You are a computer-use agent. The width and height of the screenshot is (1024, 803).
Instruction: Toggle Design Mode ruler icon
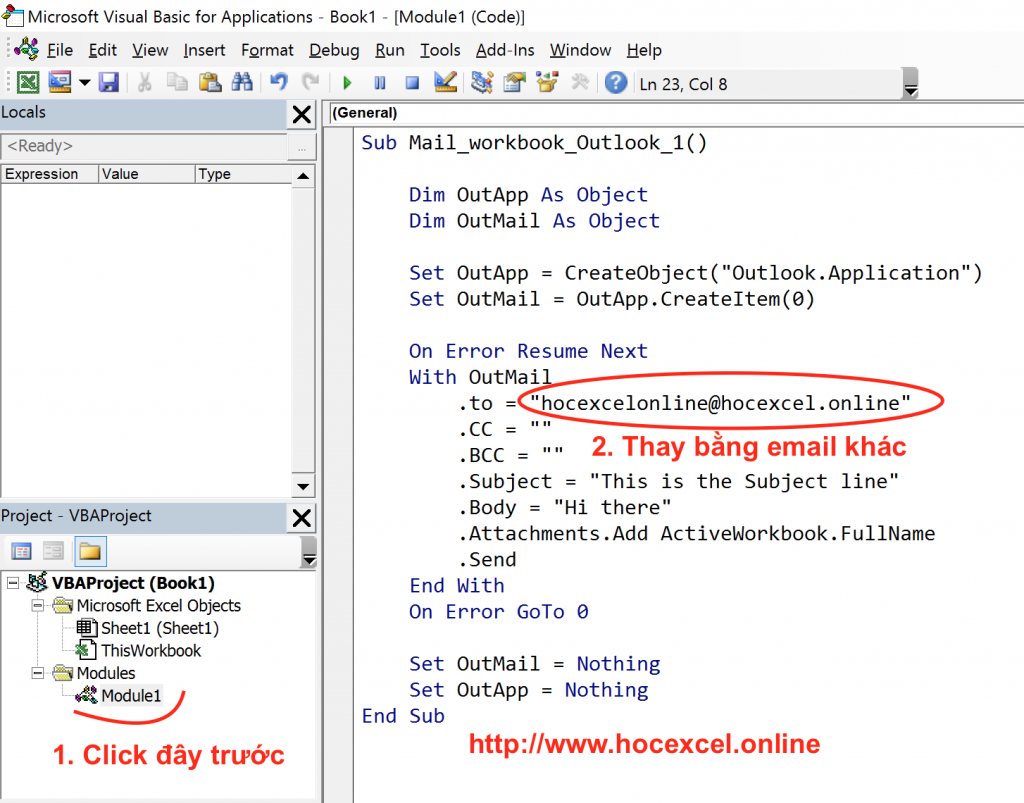(x=446, y=83)
